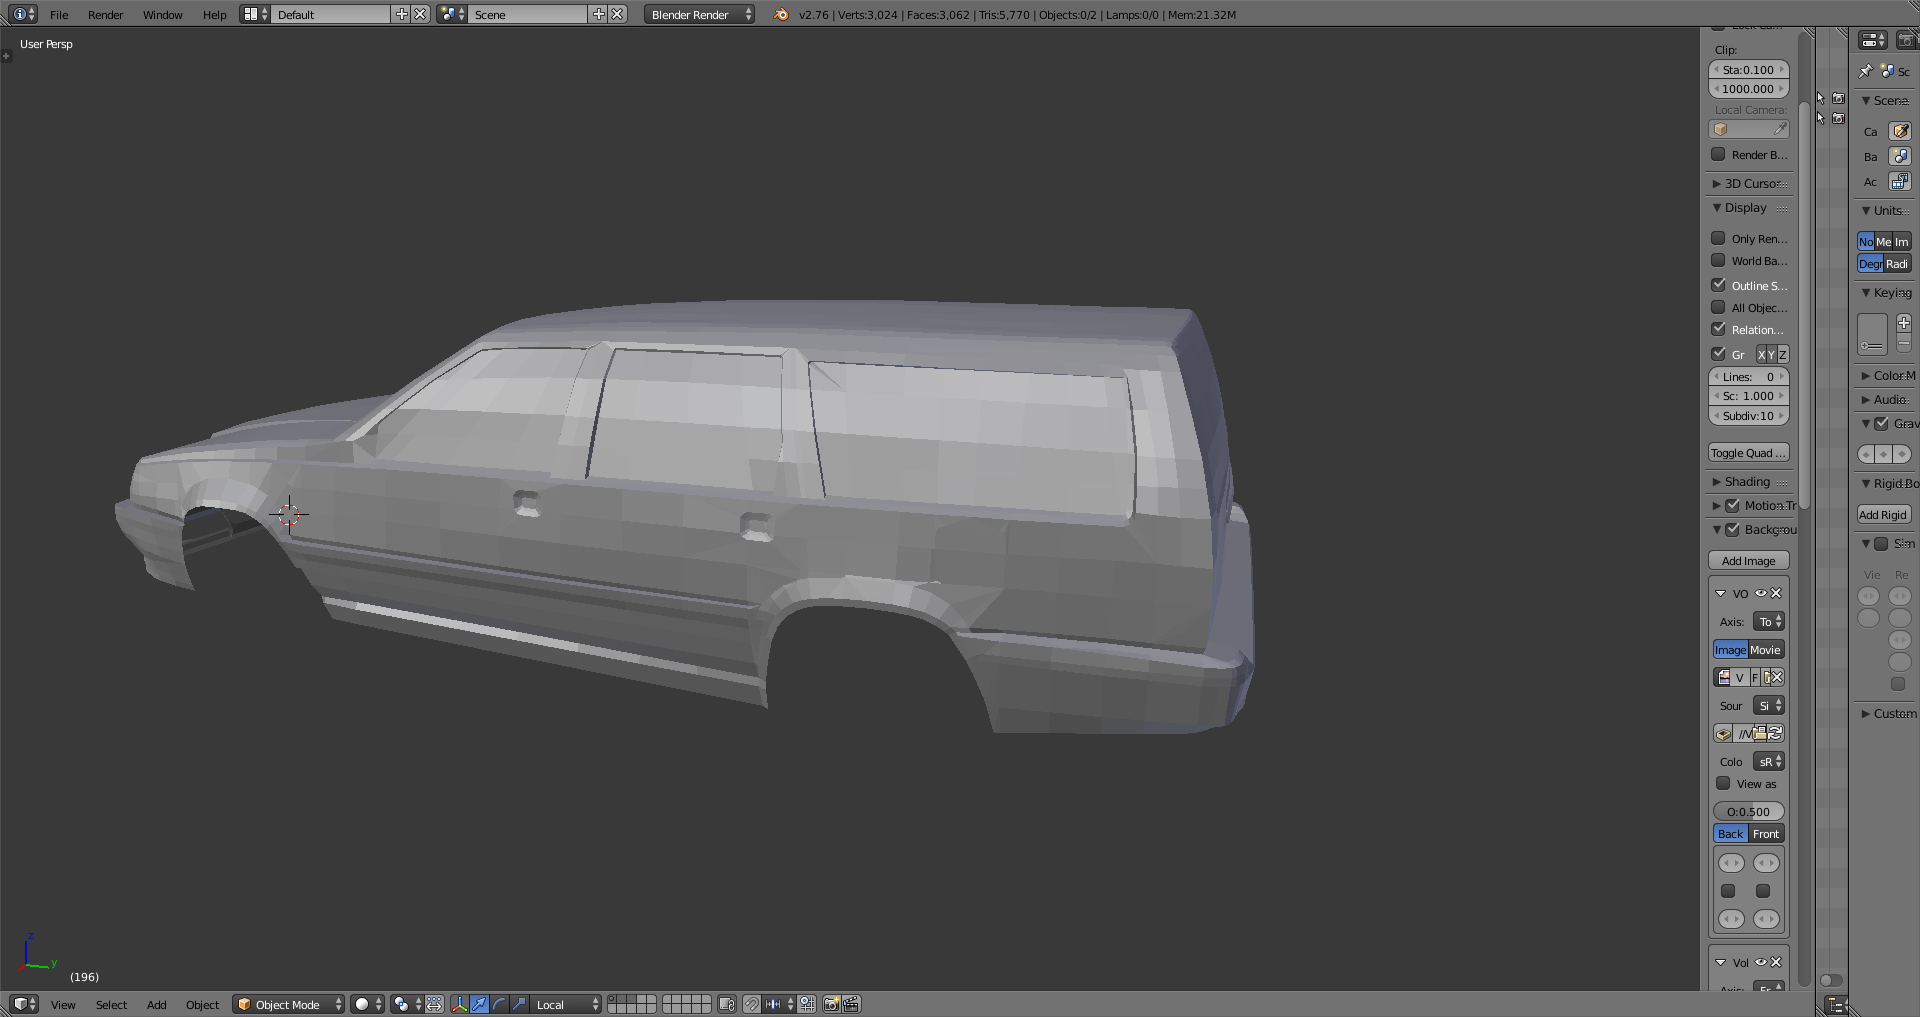Viewport: 1920px width, 1017px height.
Task: Open the File menu
Action: click(x=59, y=14)
